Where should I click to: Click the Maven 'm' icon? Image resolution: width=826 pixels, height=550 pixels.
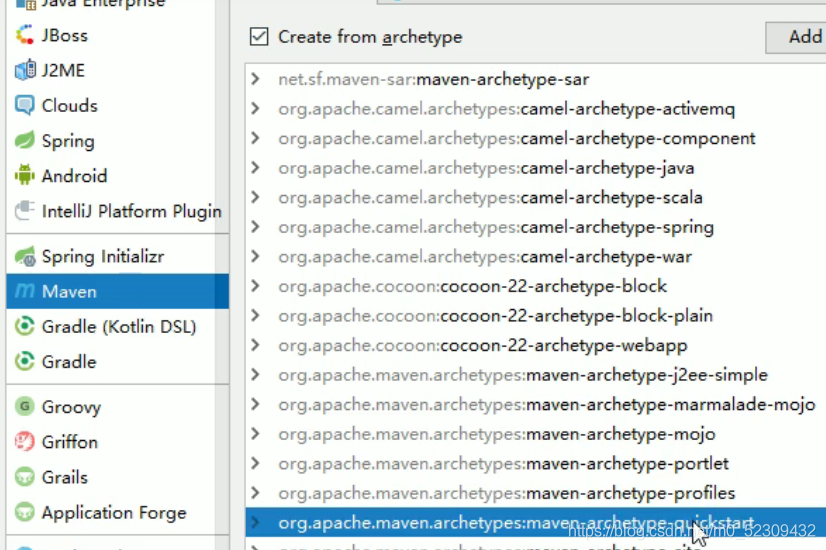pyautogui.click(x=25, y=291)
